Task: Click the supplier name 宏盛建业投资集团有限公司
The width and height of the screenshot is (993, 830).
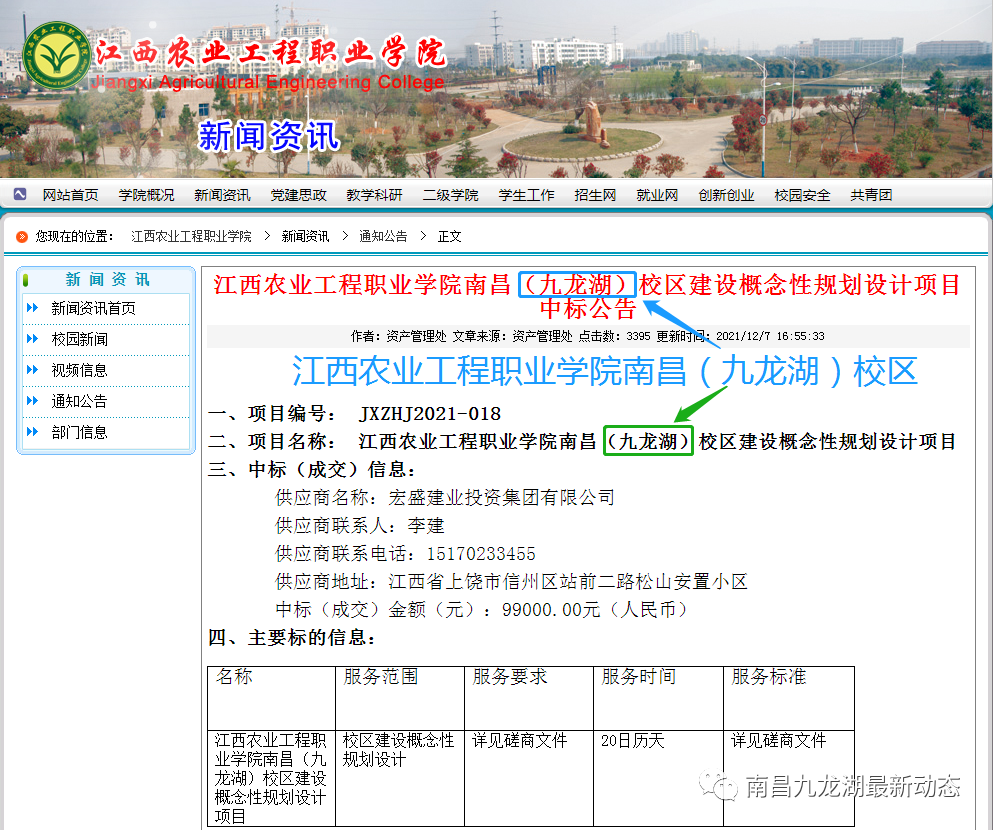Action: click(501, 498)
